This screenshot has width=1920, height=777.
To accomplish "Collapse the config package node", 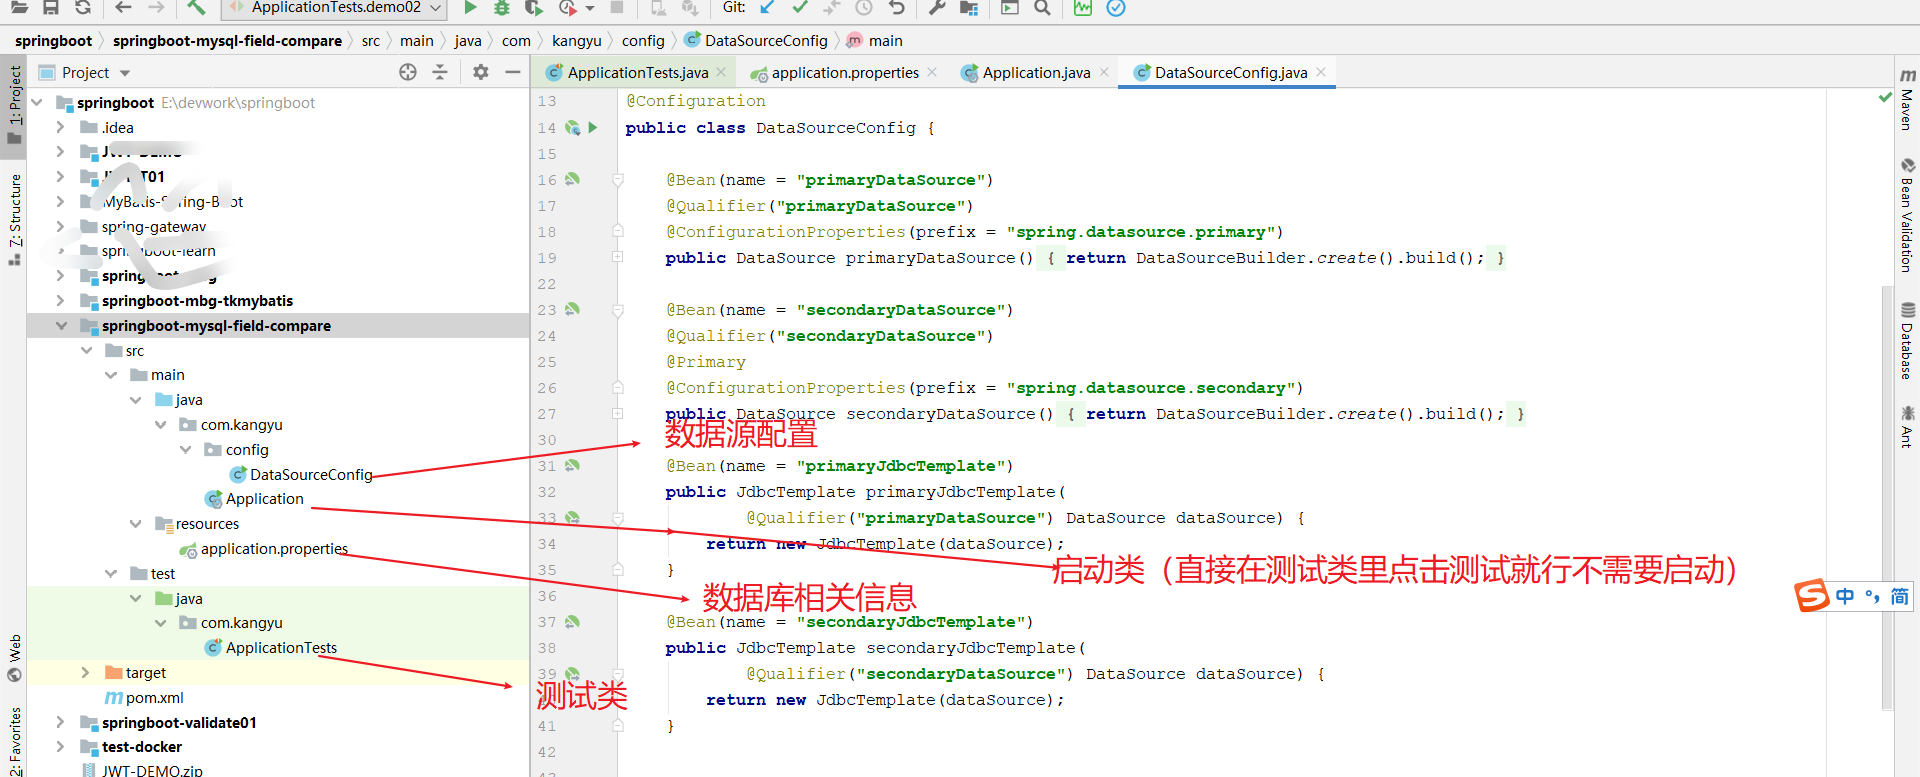I will click(x=185, y=449).
